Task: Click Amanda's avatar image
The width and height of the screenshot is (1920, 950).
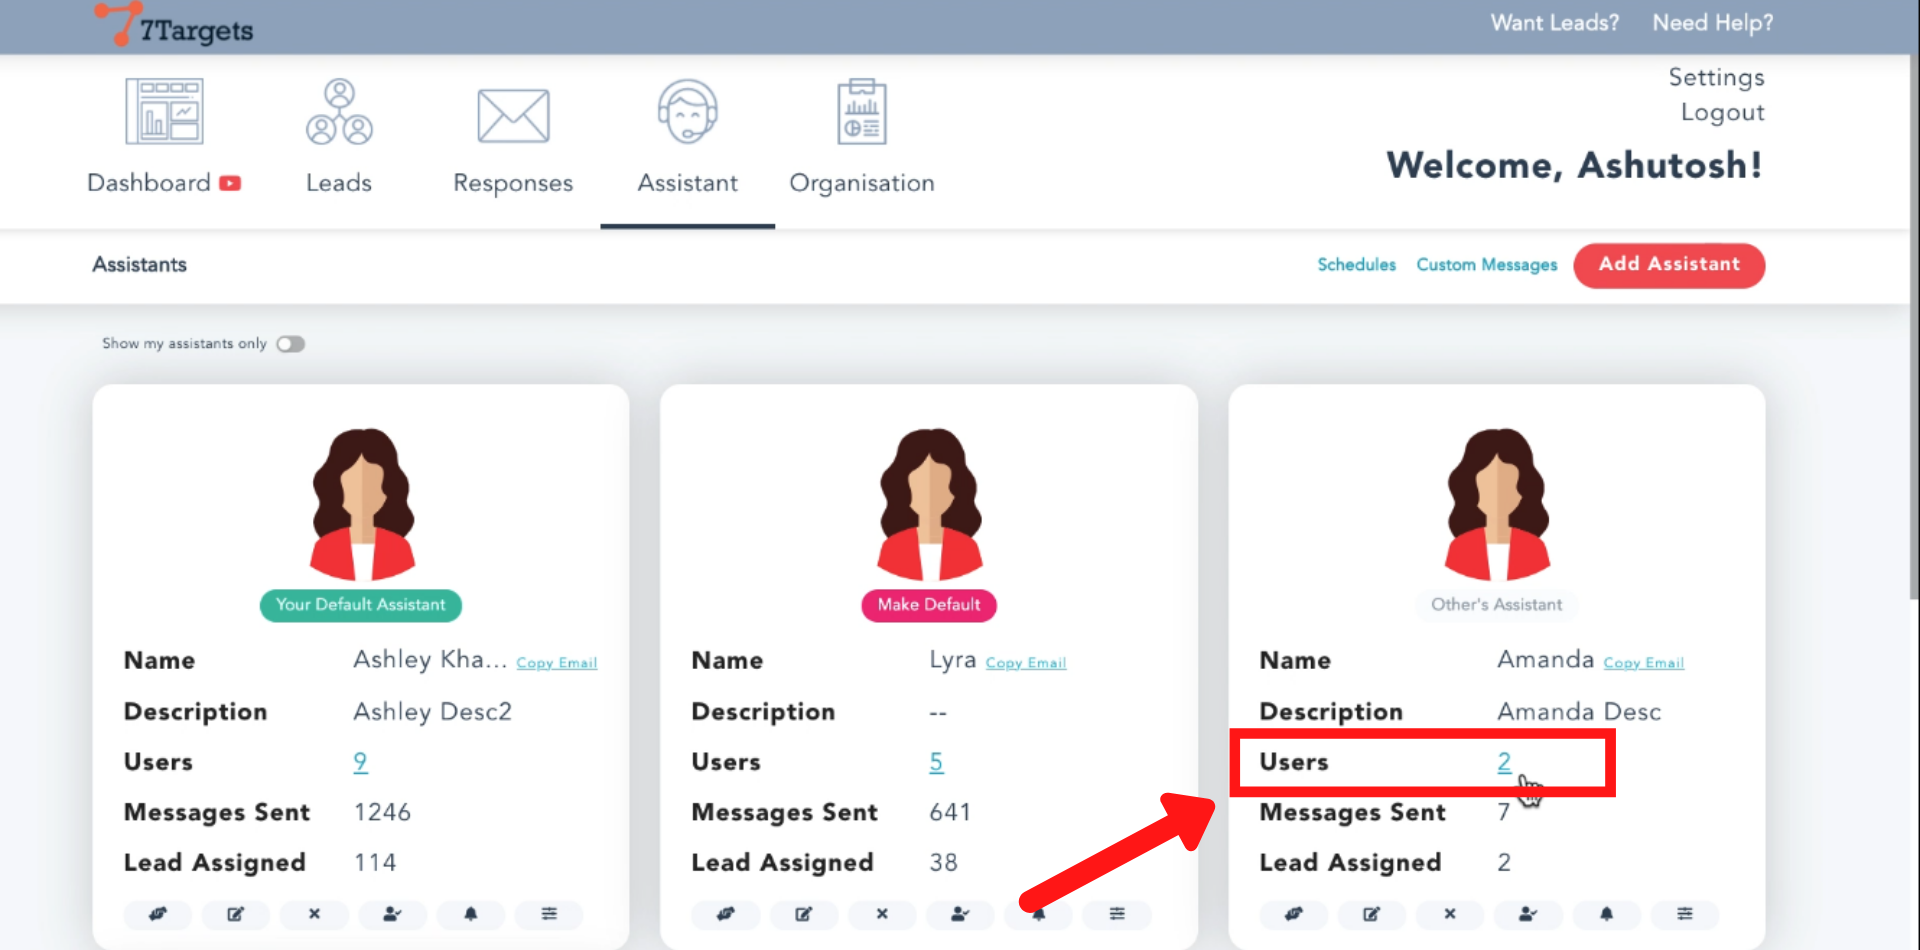Action: tap(1497, 505)
